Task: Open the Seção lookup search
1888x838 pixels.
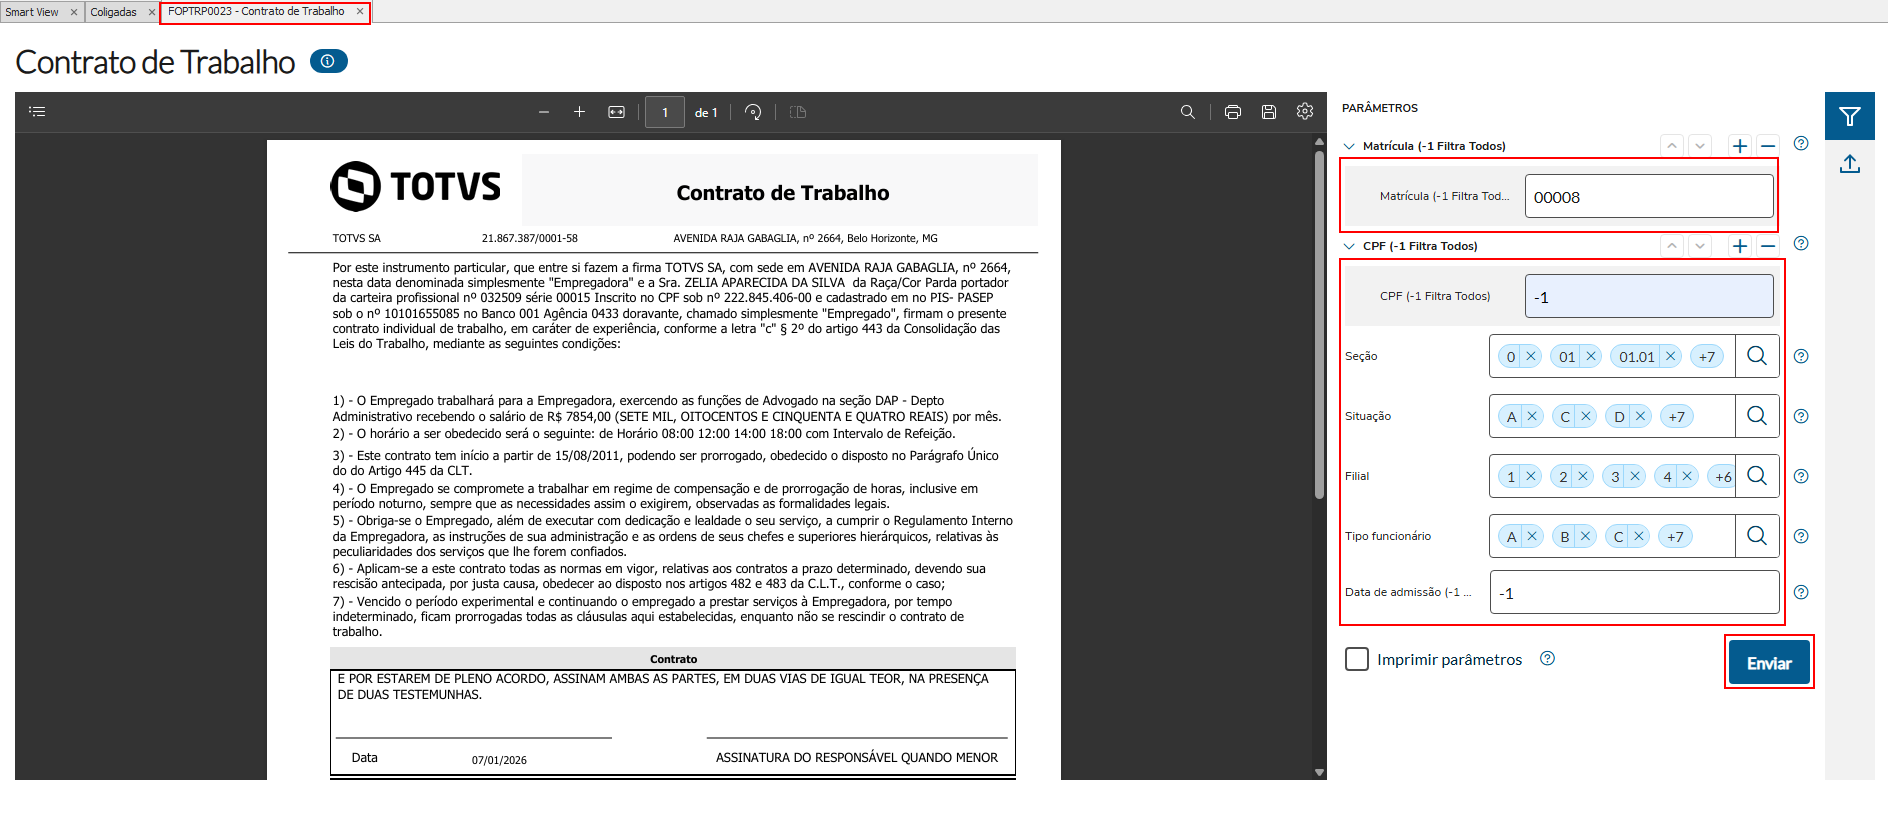Action: [x=1757, y=356]
